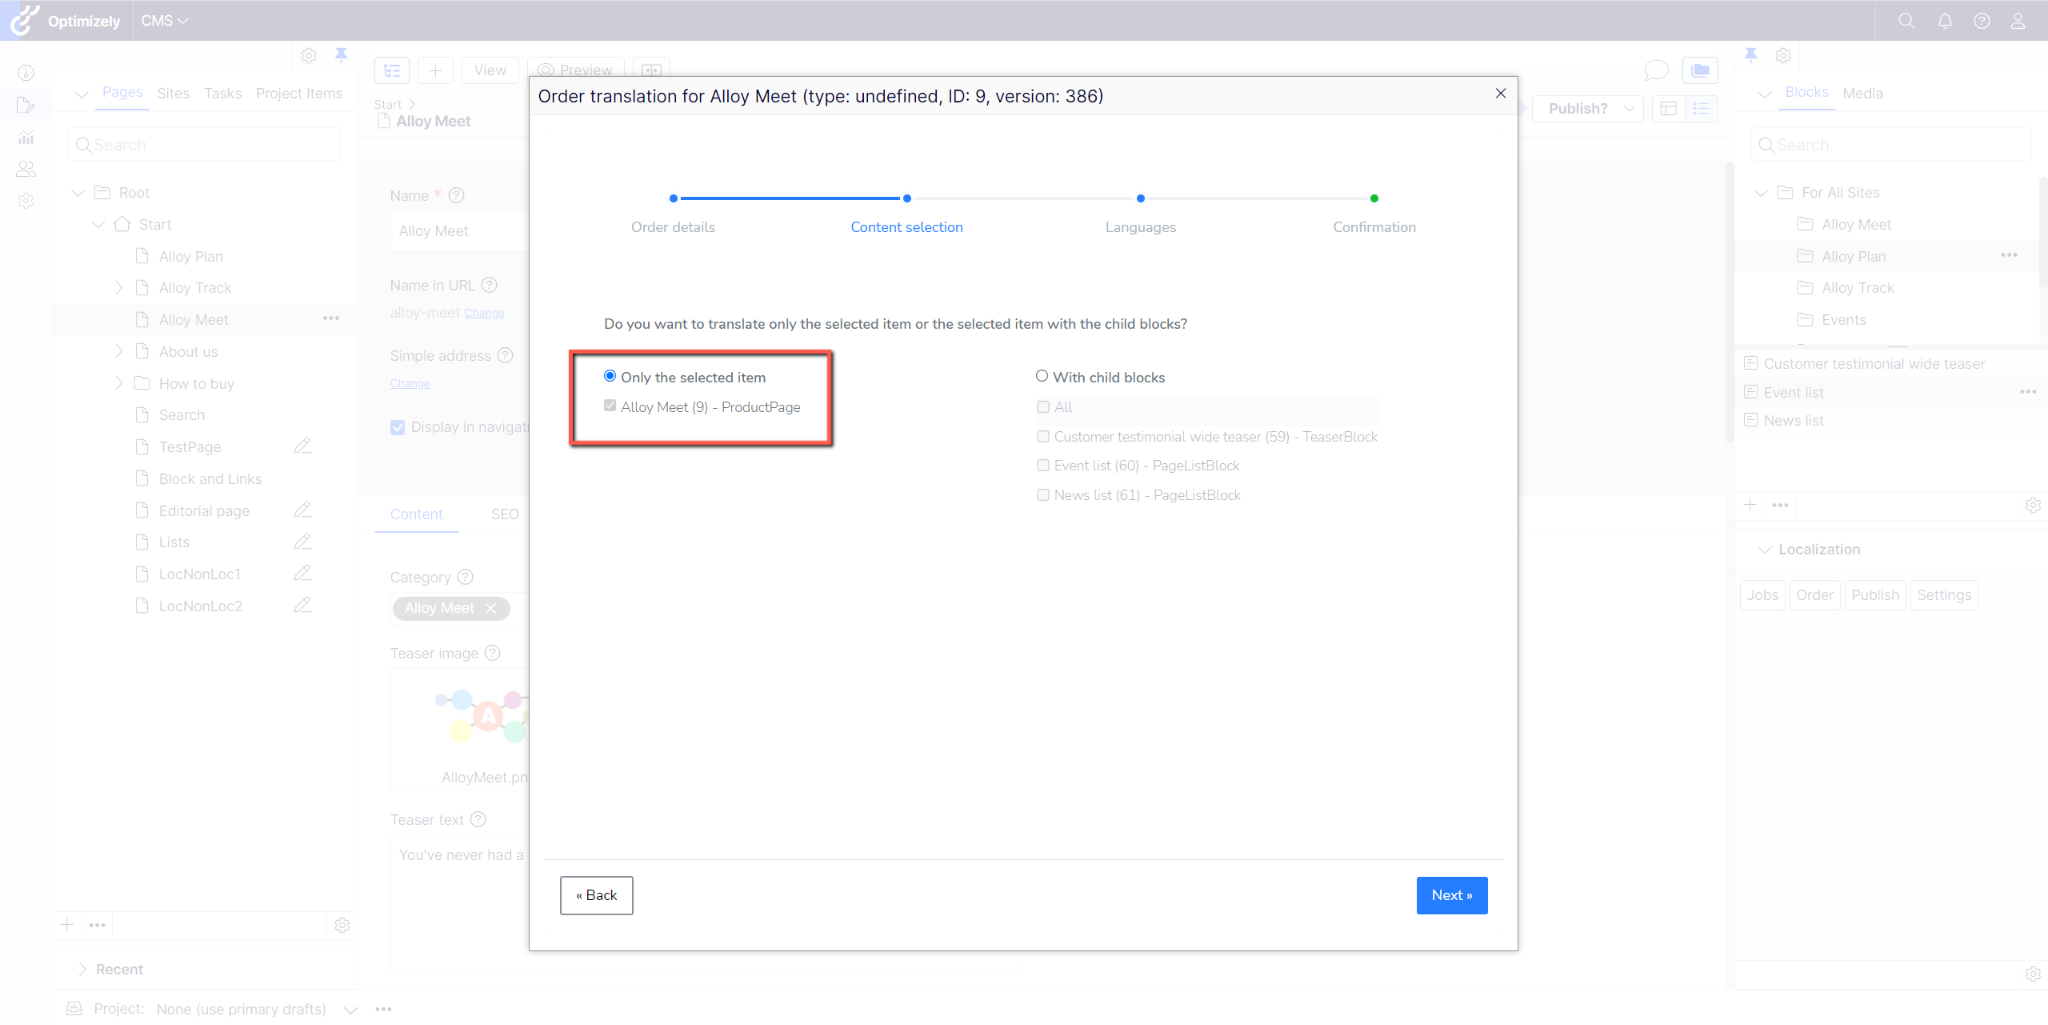Open notifications bell icon
Viewport: 2048px width, 1025px height.
[1945, 21]
